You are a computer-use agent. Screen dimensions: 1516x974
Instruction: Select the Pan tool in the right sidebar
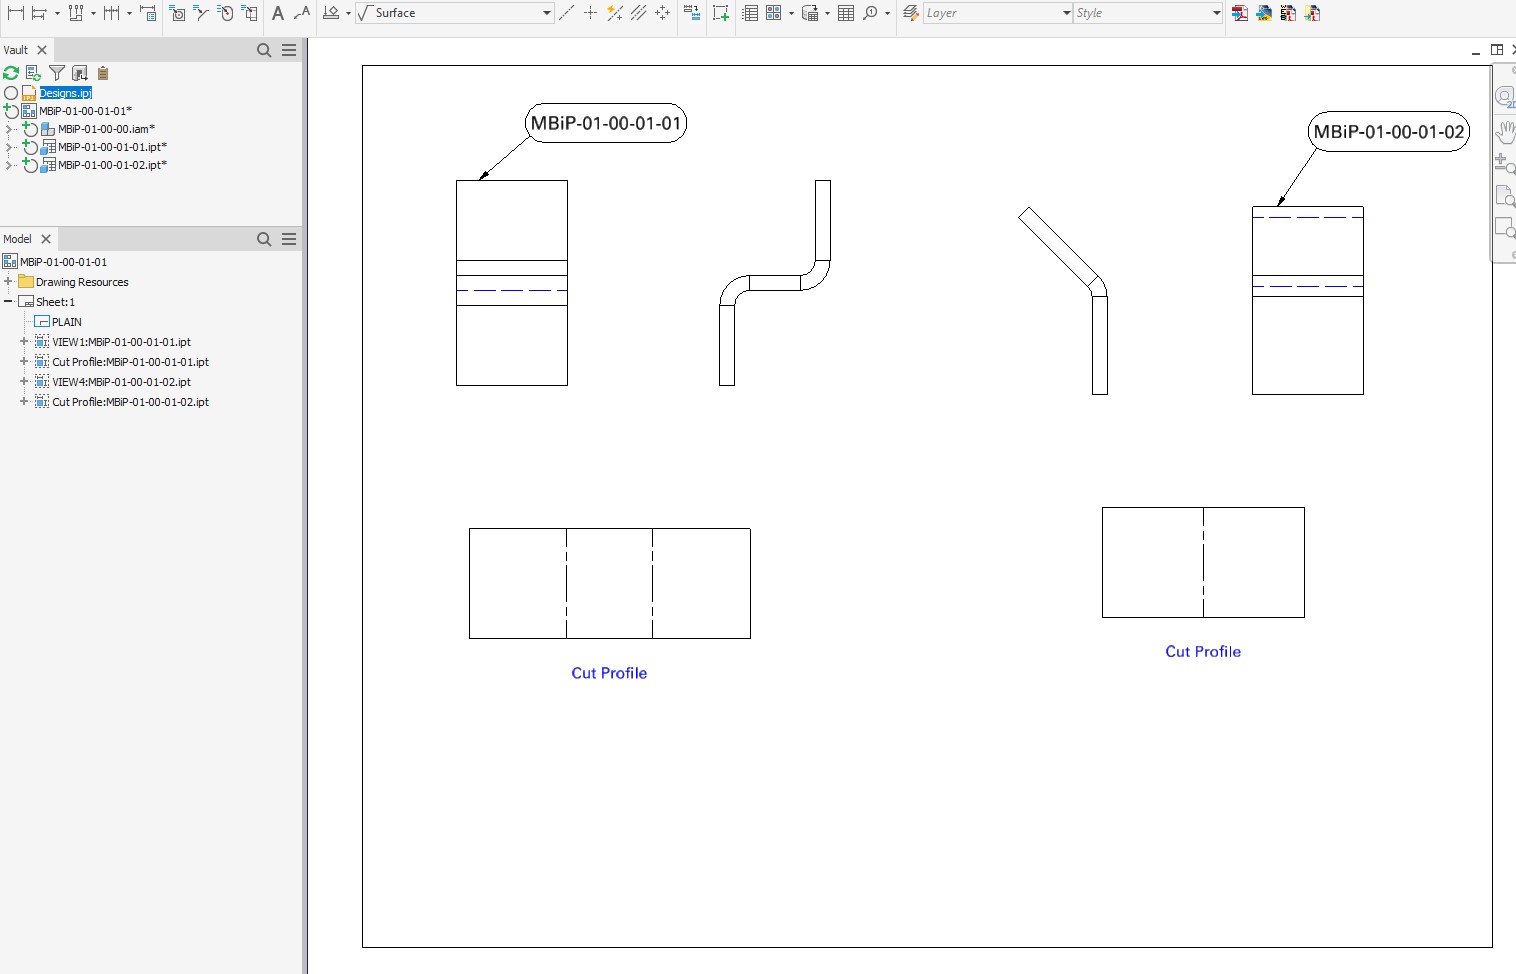[1506, 131]
